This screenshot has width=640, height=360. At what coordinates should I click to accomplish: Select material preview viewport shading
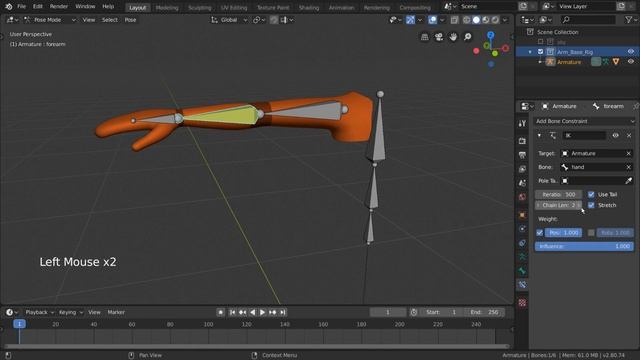[486, 20]
